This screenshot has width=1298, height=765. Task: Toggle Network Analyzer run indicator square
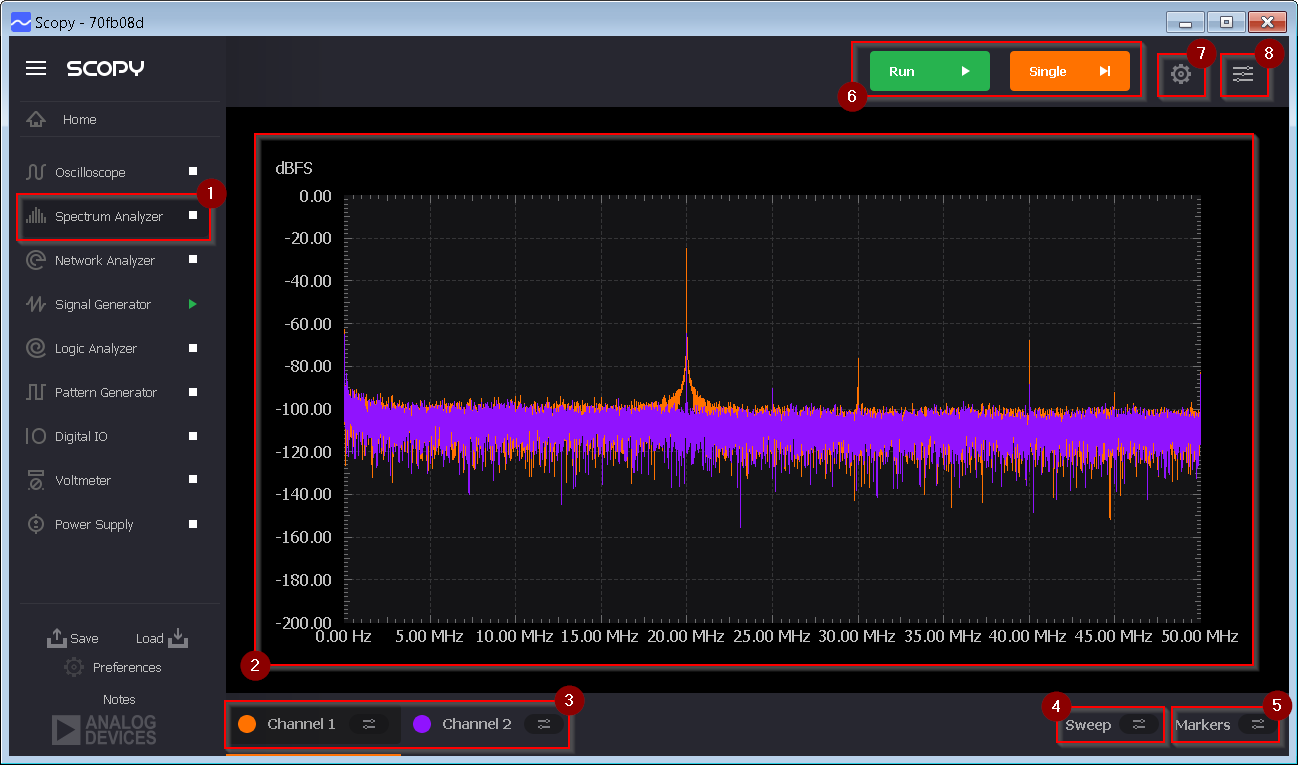coord(193,260)
